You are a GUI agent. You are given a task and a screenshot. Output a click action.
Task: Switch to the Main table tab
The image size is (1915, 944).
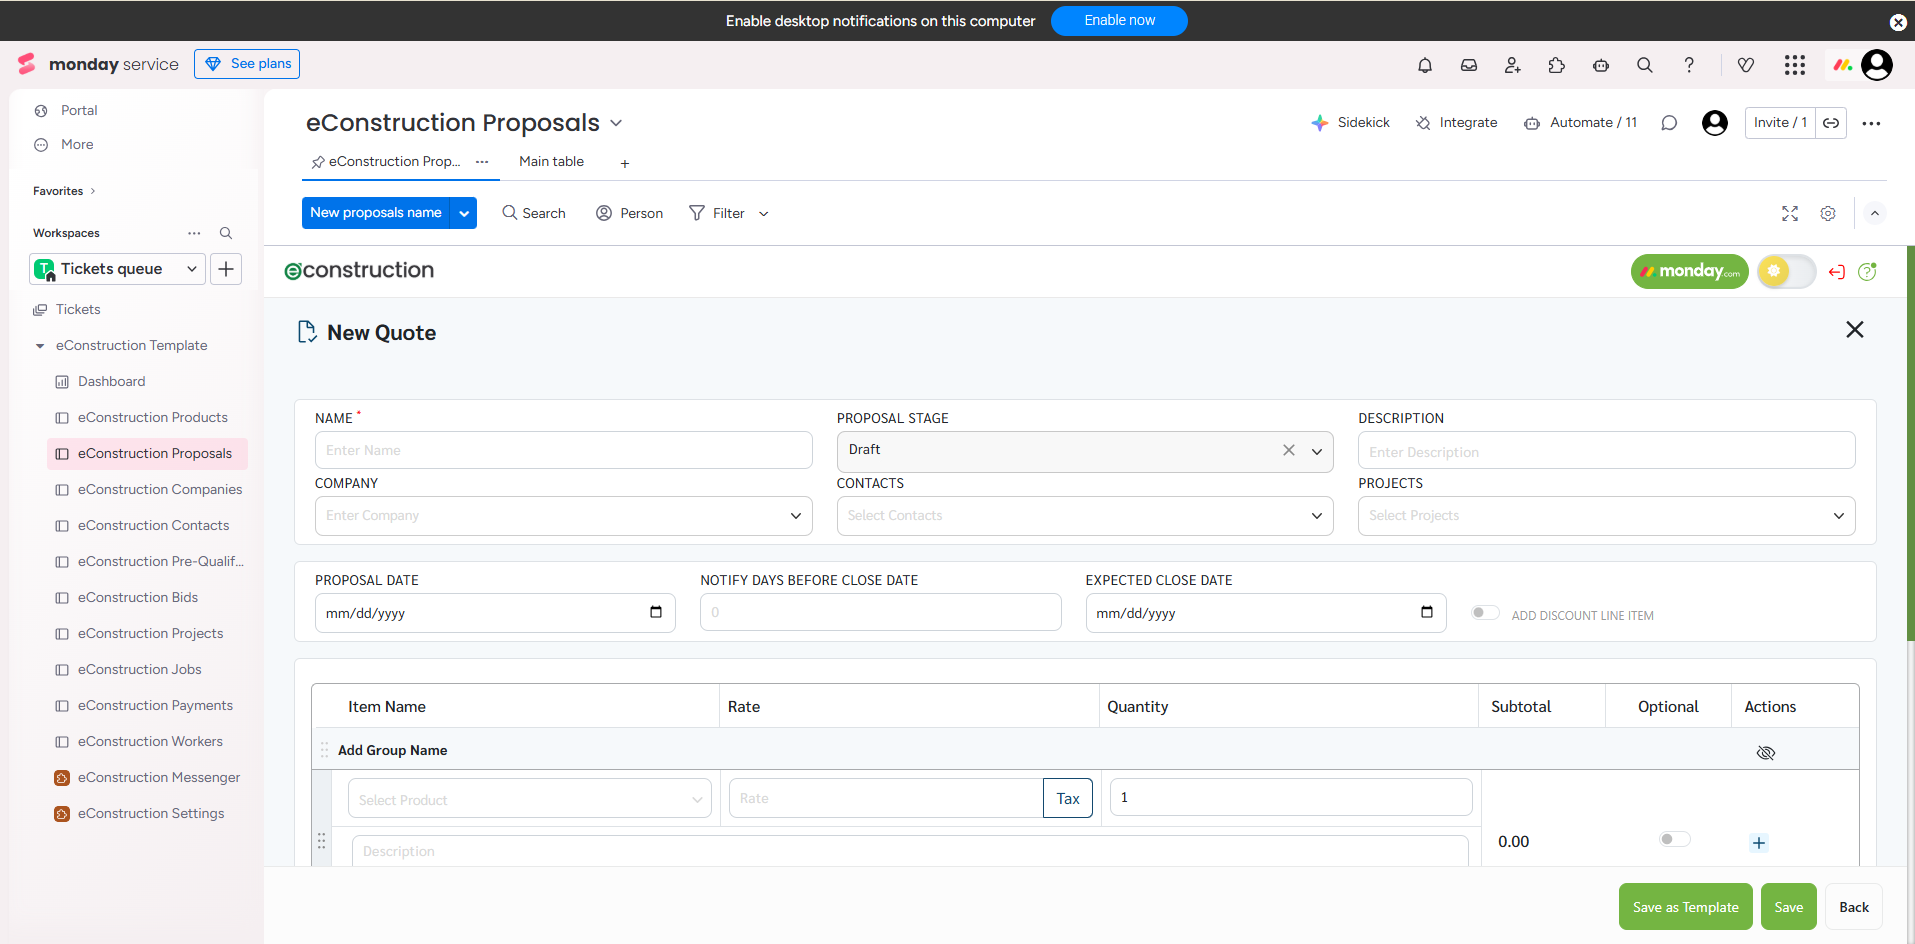point(551,162)
